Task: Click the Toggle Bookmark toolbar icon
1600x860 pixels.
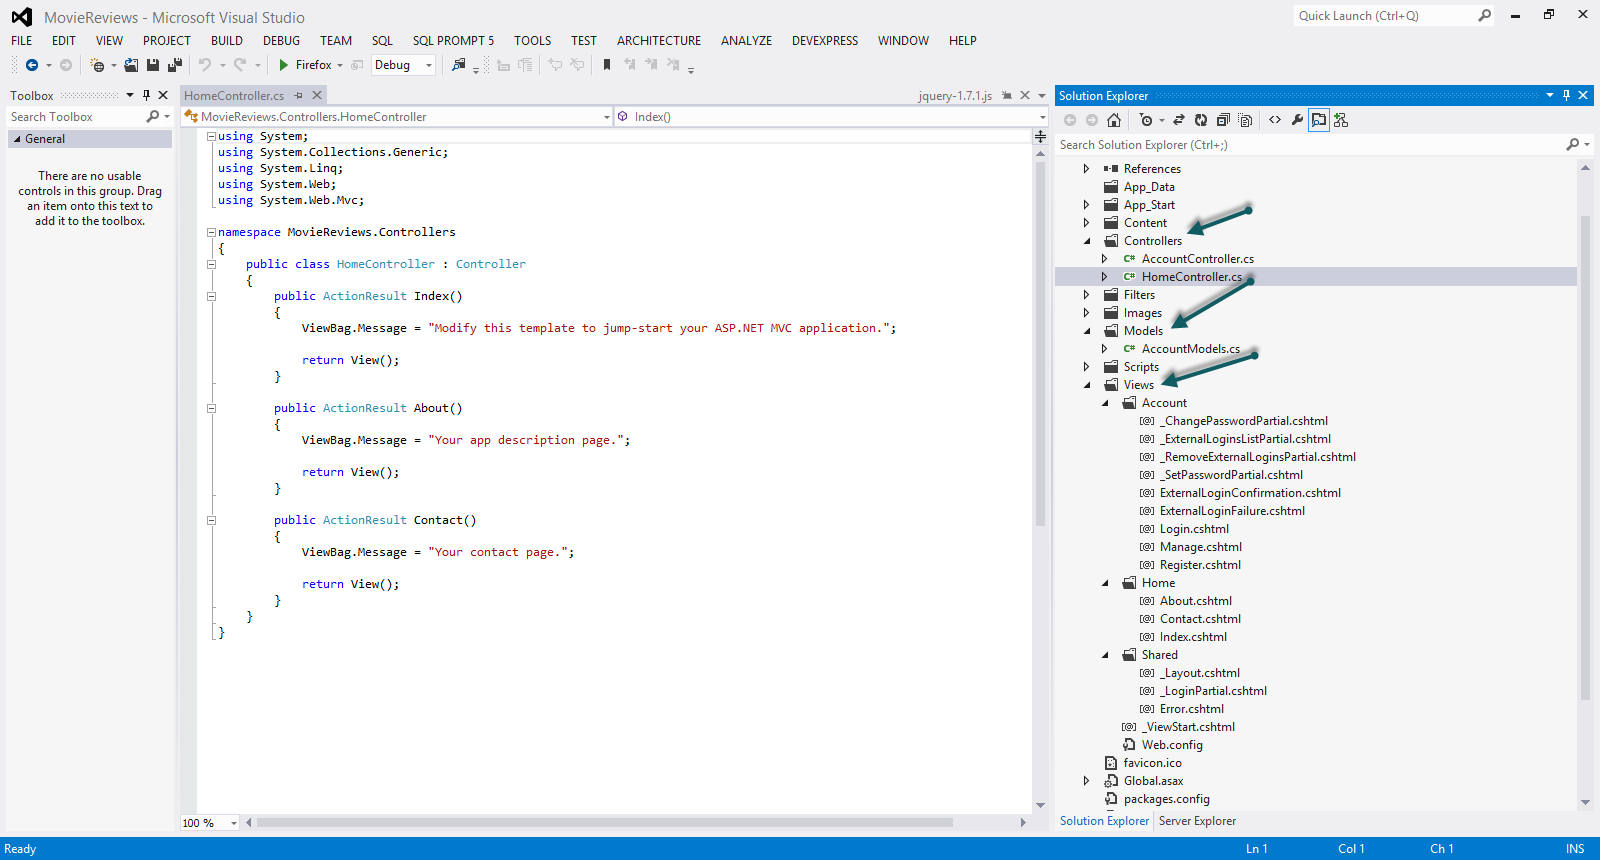Action: (x=607, y=65)
